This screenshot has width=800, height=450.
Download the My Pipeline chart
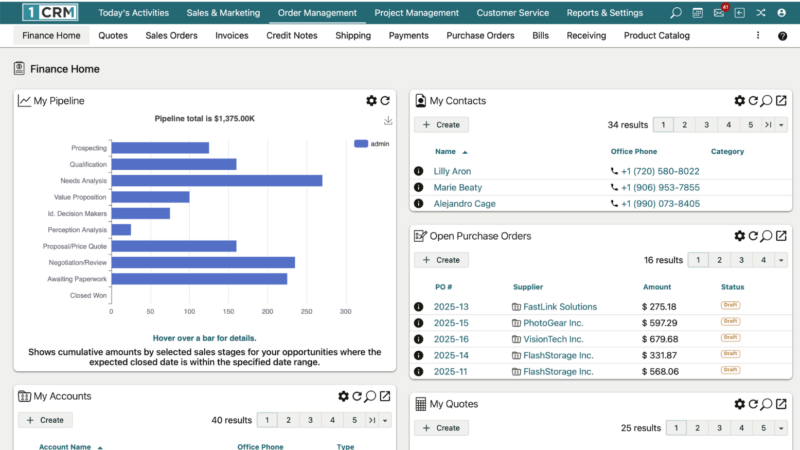click(388, 121)
